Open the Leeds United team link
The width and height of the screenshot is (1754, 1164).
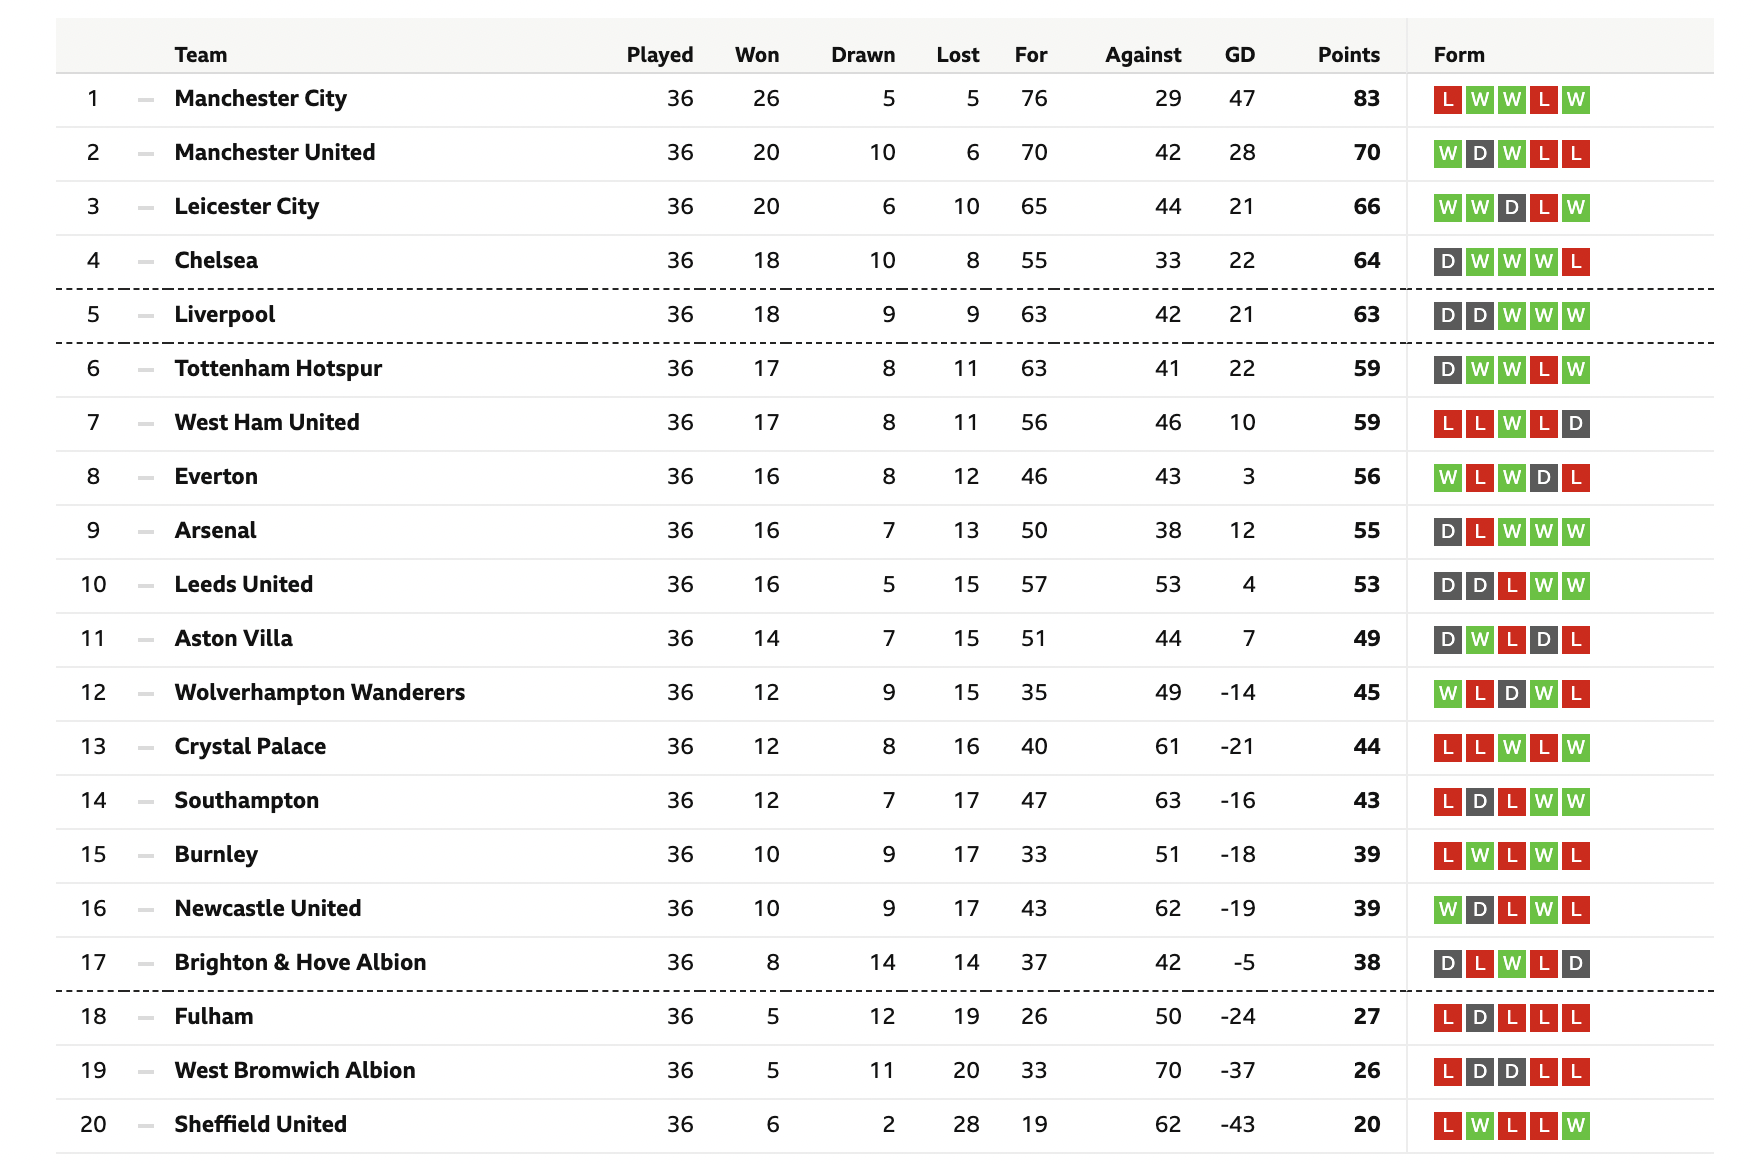click(243, 584)
